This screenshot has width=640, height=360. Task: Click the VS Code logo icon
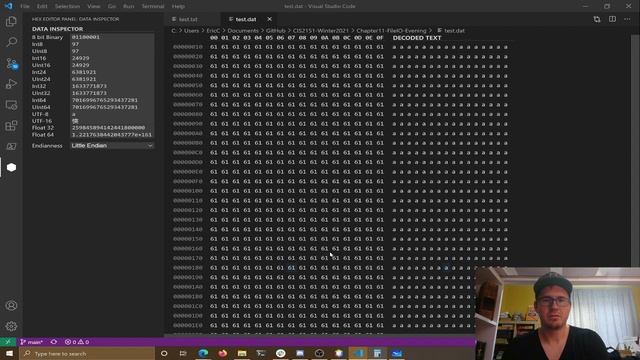pyautogui.click(x=8, y=6)
